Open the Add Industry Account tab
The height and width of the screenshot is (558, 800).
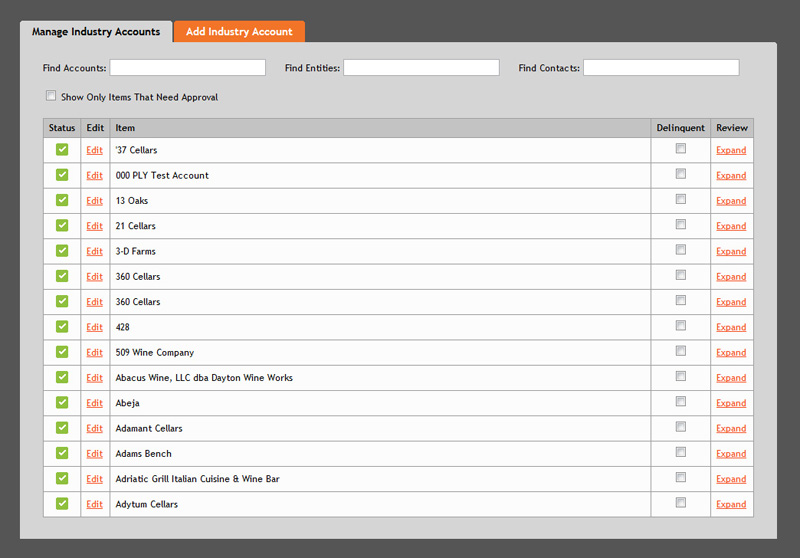click(239, 32)
